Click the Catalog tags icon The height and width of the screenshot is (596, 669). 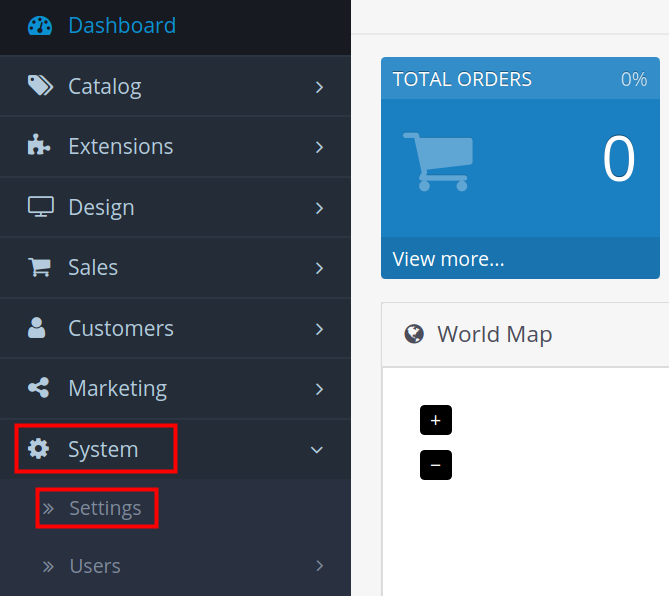(x=40, y=86)
